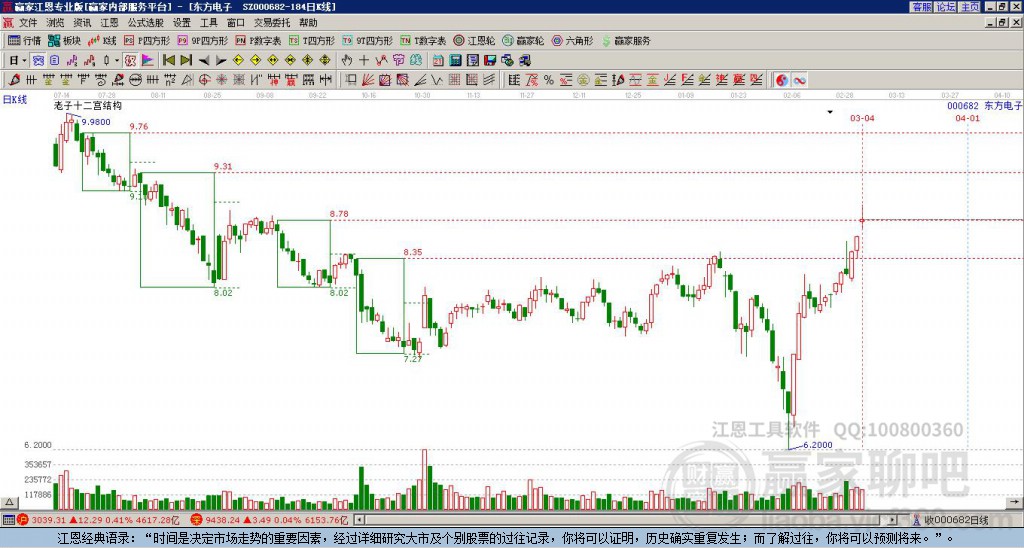Click the 8.35 level label
Viewport: 1024px width, 548px height.
(413, 252)
